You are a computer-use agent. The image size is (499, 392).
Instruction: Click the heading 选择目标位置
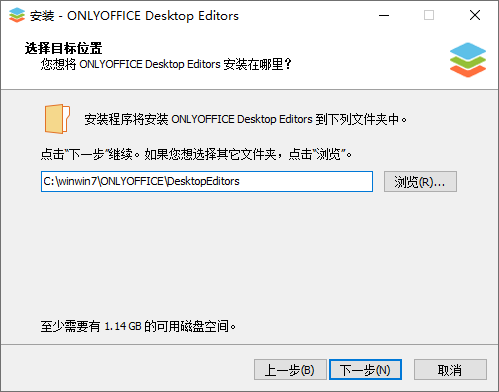click(x=63, y=48)
